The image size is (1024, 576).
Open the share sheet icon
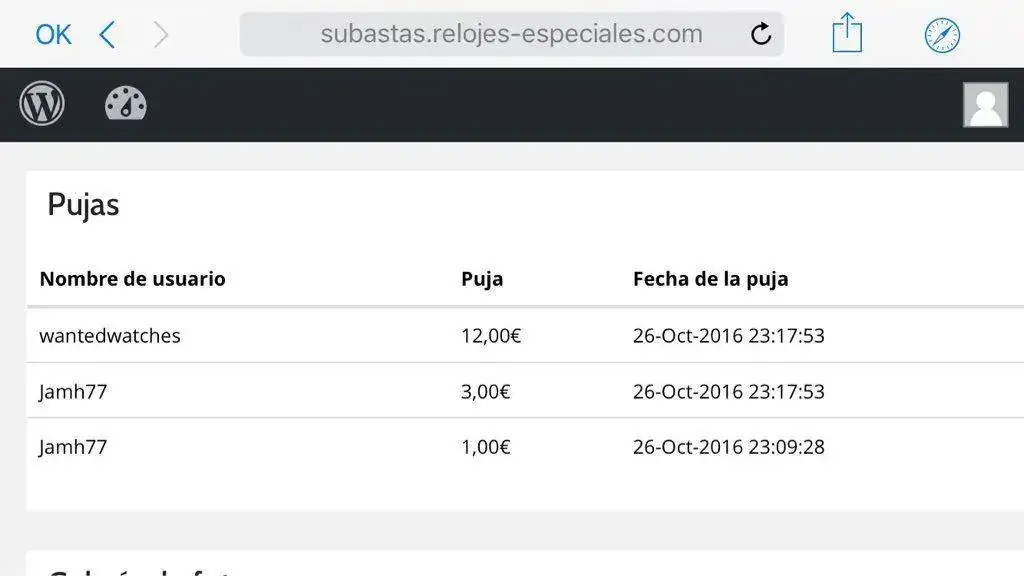[847, 33]
